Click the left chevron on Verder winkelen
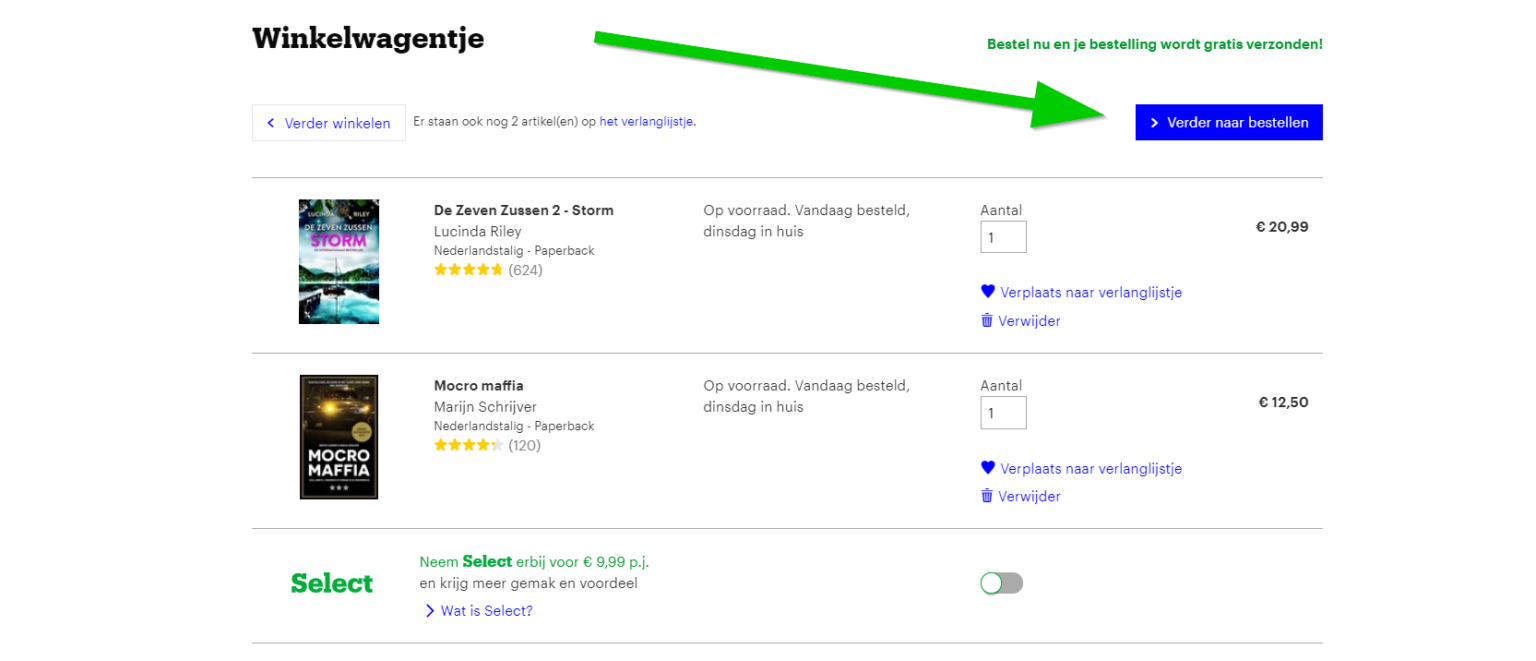Image resolution: width=1536 pixels, height=661 pixels. 271,123
